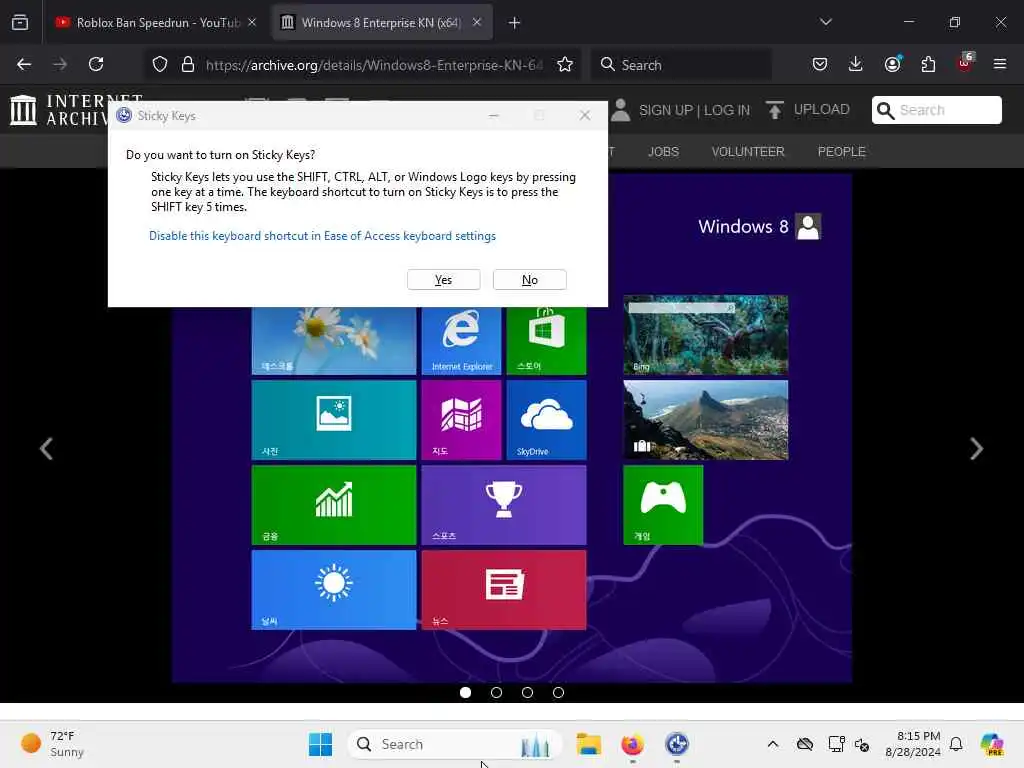Select third carousel dot
This screenshot has height=768, width=1024.
click(x=527, y=692)
